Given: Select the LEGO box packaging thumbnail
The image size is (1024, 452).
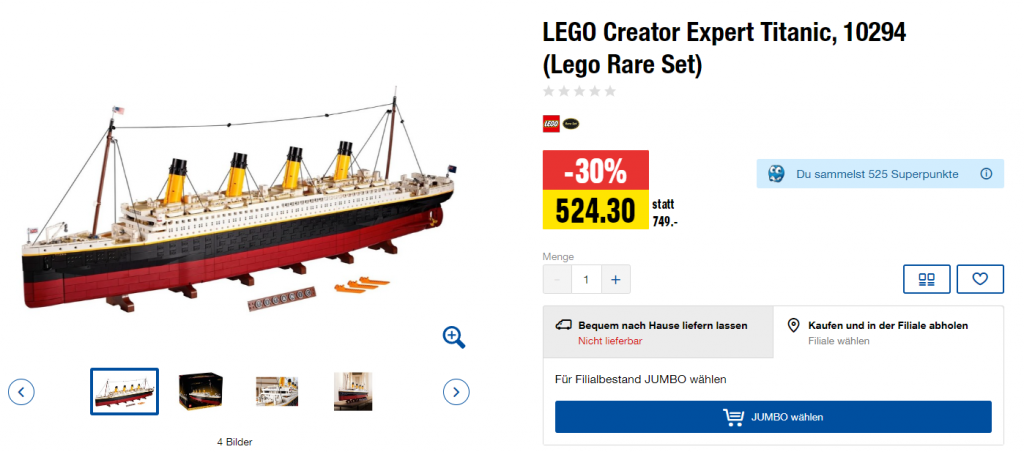Looking at the screenshot, I should pyautogui.click(x=200, y=391).
